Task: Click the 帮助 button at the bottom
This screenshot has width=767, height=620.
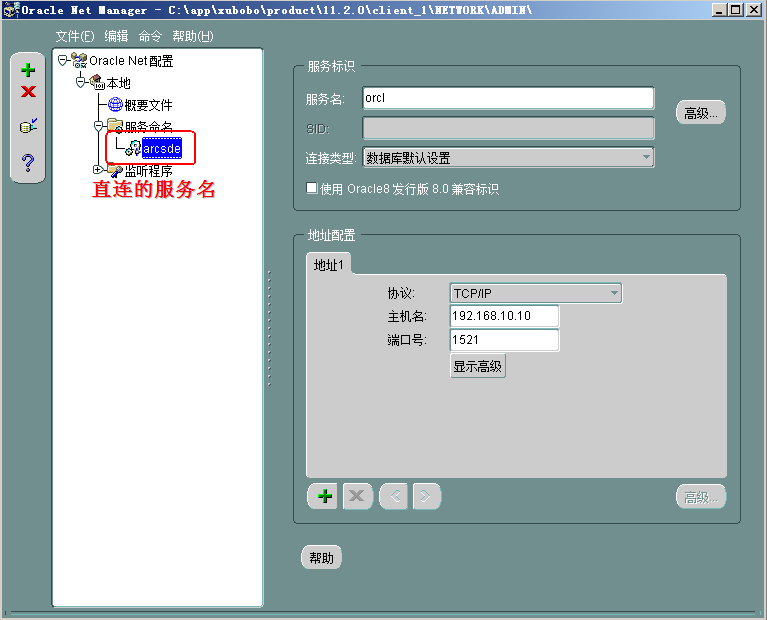Action: (x=321, y=557)
